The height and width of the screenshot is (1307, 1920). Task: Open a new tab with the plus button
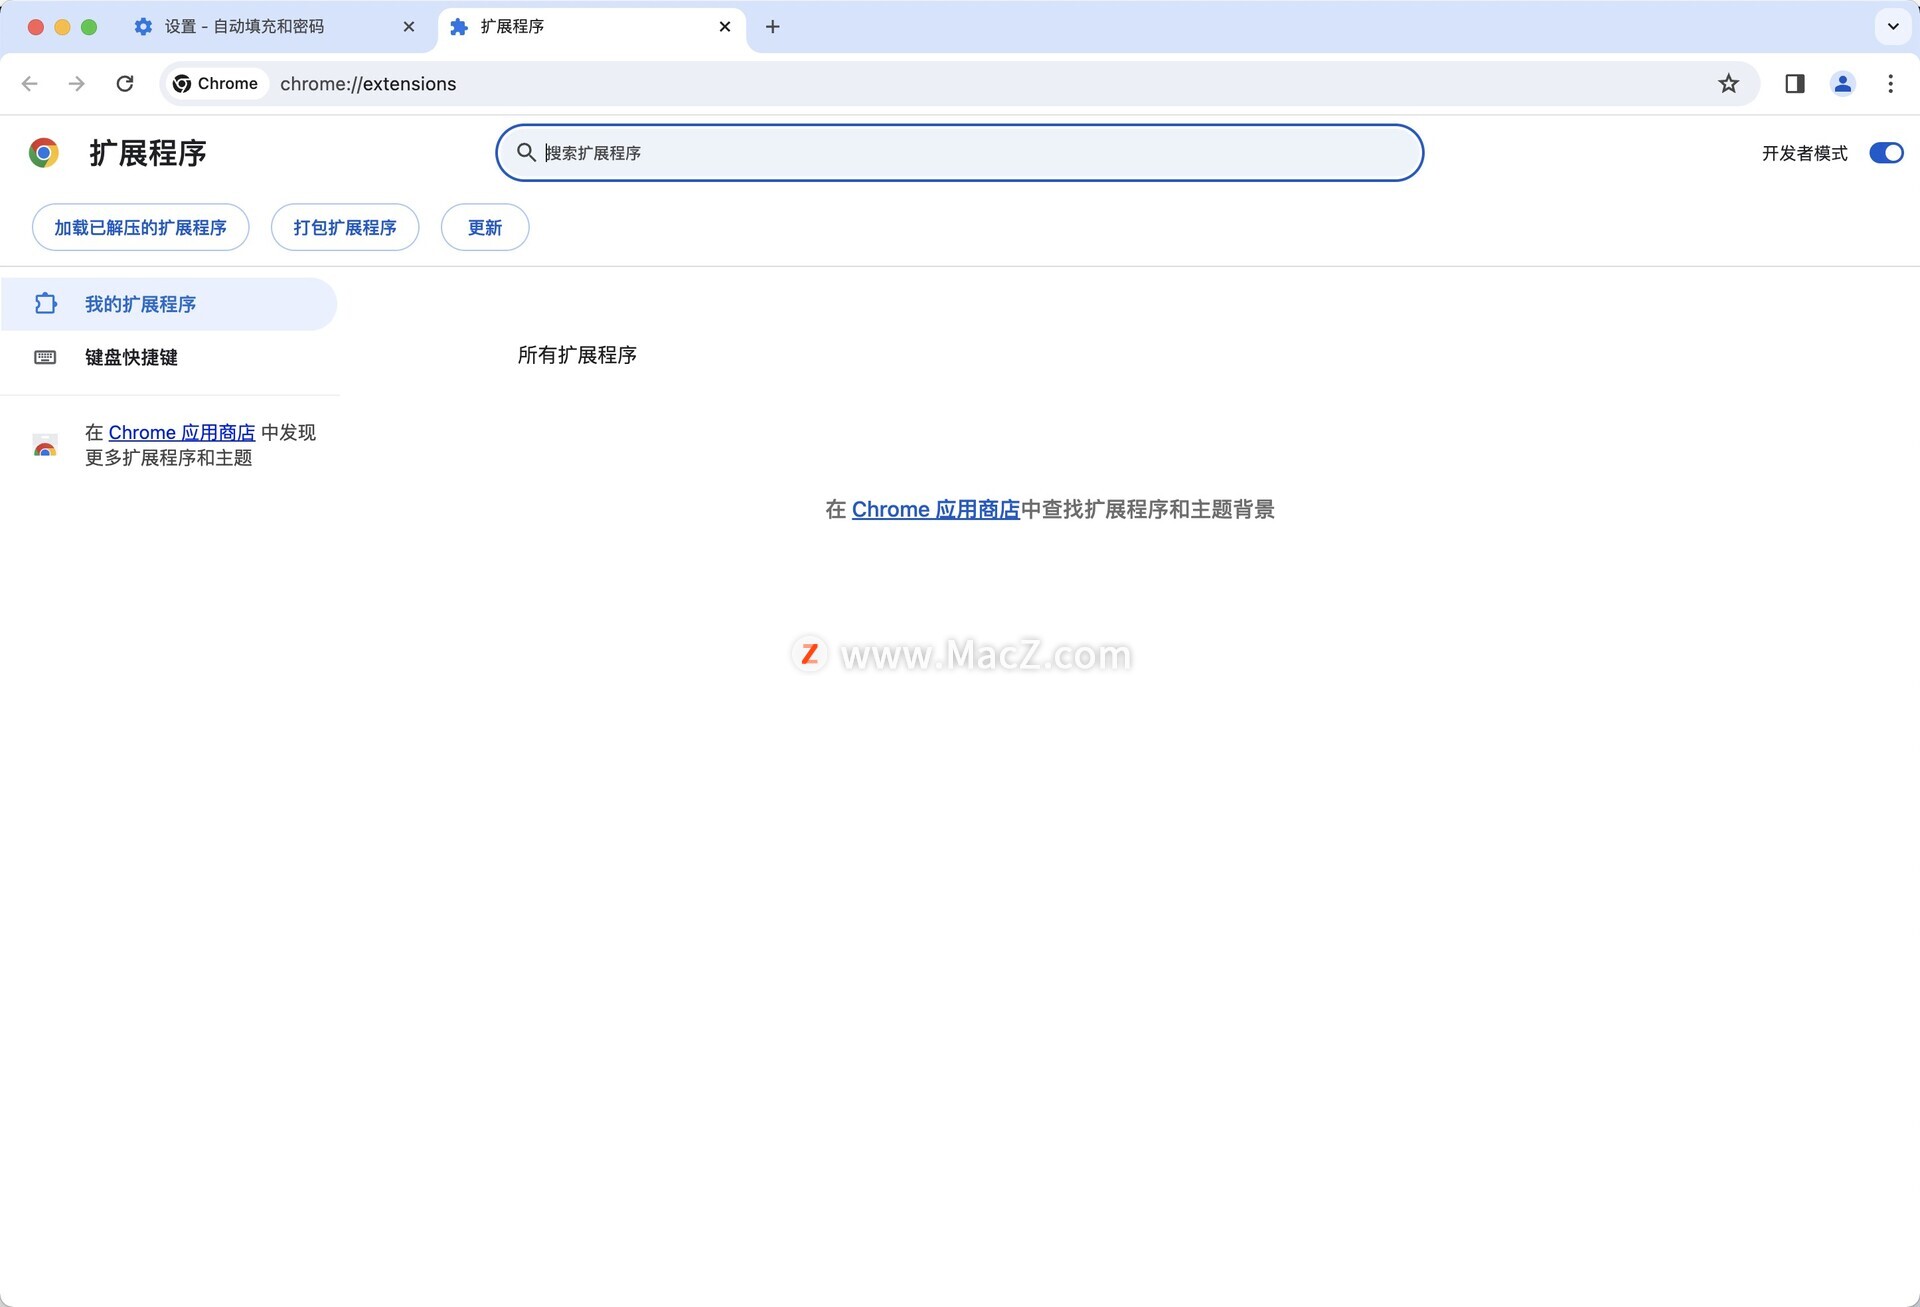click(772, 27)
